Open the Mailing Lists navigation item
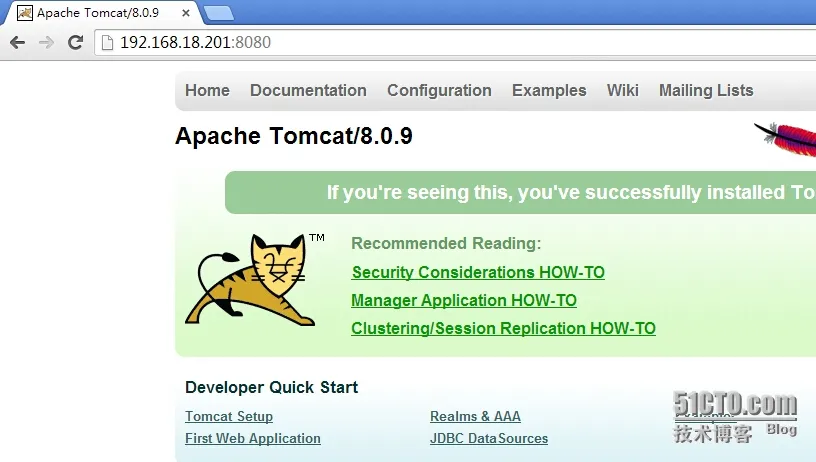 [x=706, y=91]
